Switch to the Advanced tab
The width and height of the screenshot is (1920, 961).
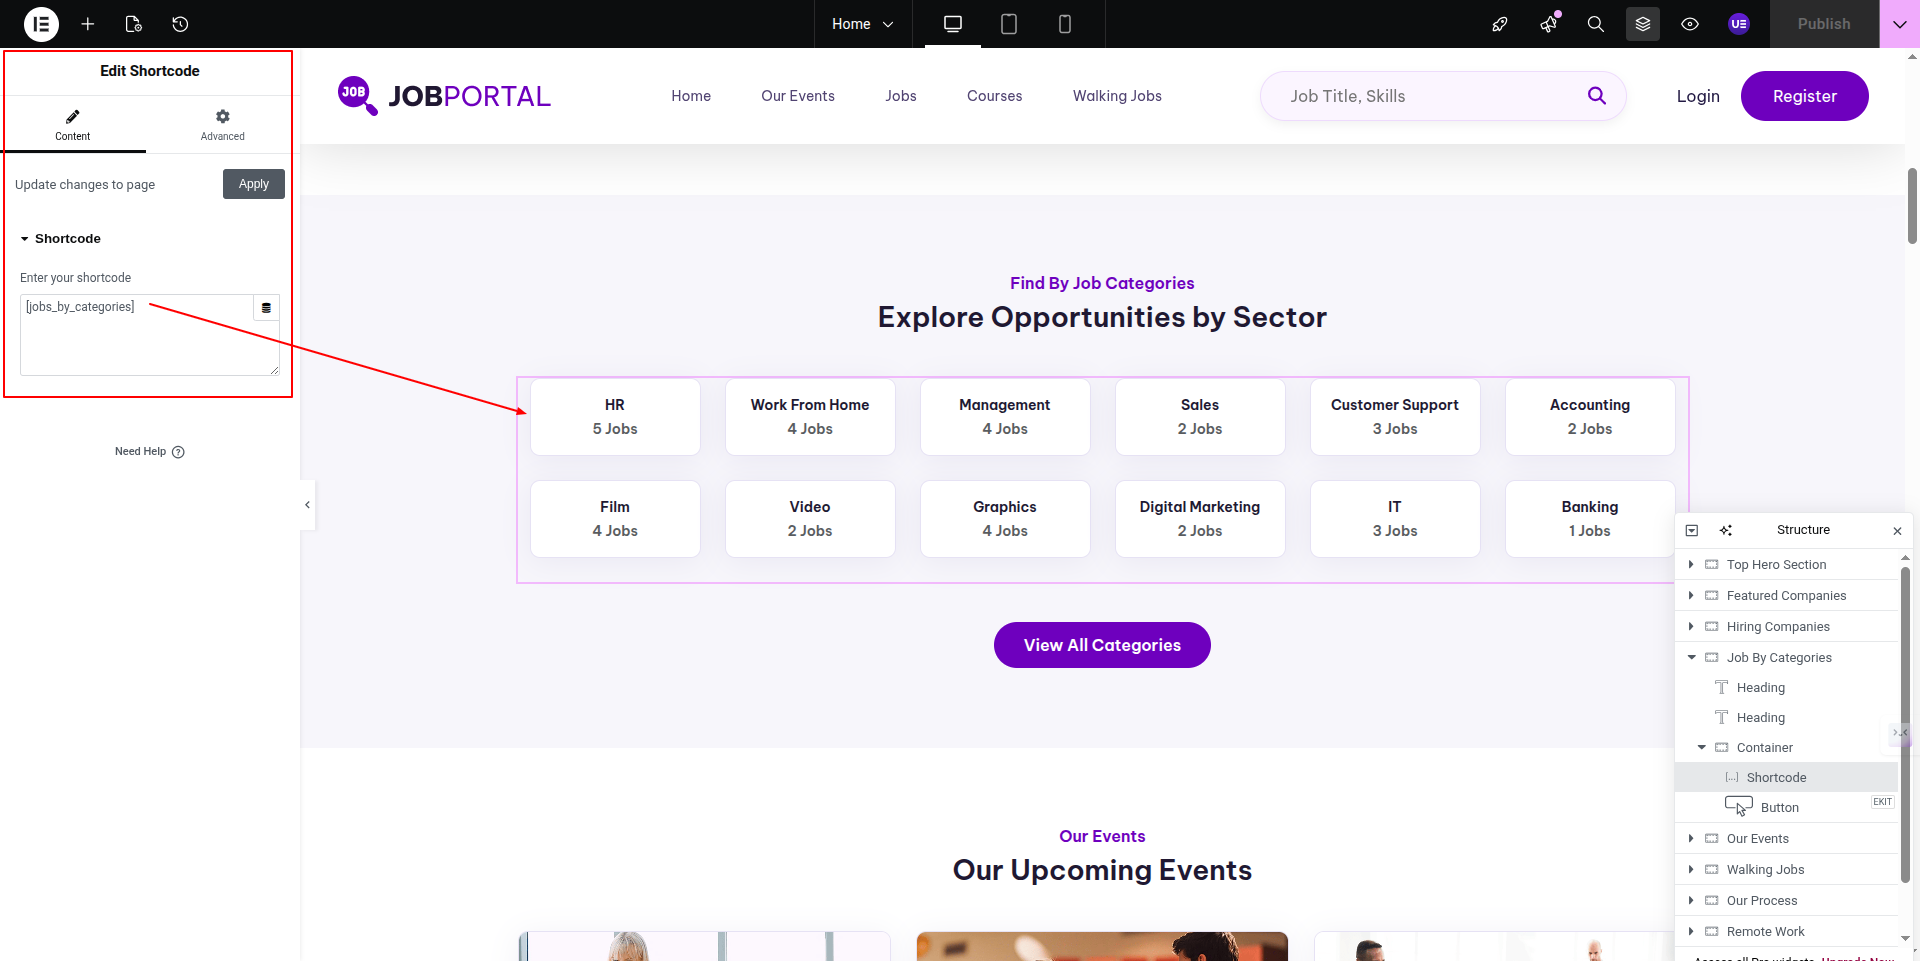(x=222, y=125)
